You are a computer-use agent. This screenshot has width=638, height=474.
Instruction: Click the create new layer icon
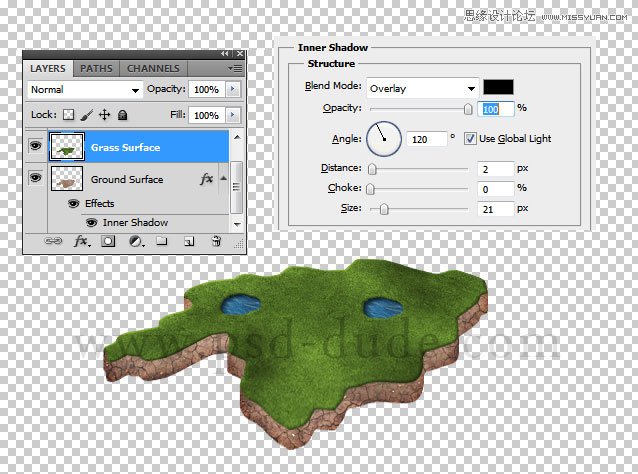pos(188,242)
